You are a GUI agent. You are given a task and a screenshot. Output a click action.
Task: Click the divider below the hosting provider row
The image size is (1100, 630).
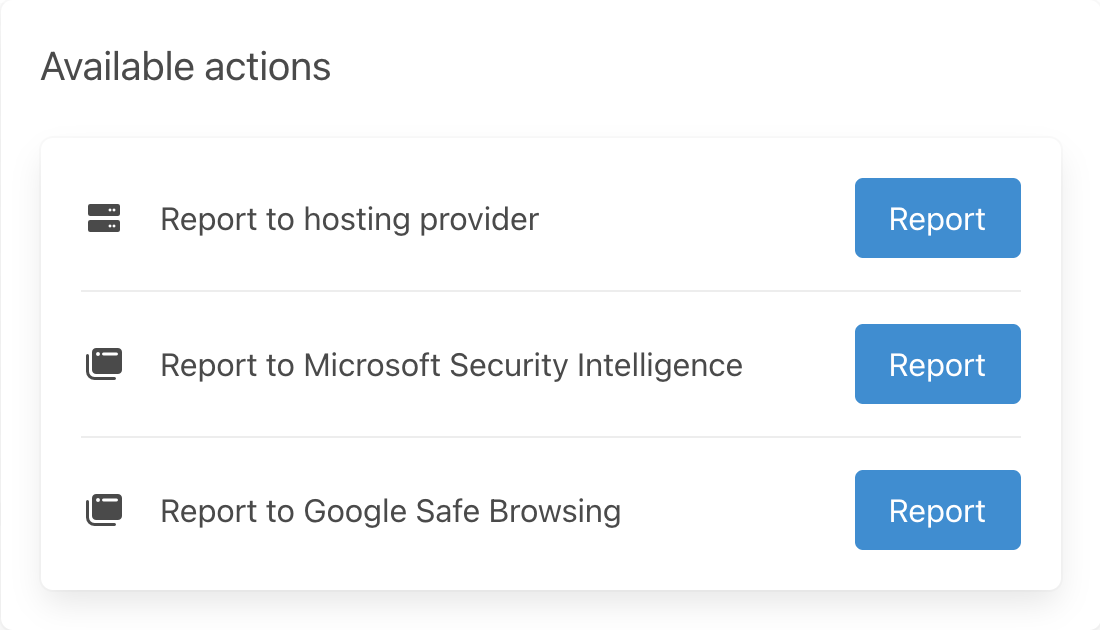pyautogui.click(x=550, y=291)
